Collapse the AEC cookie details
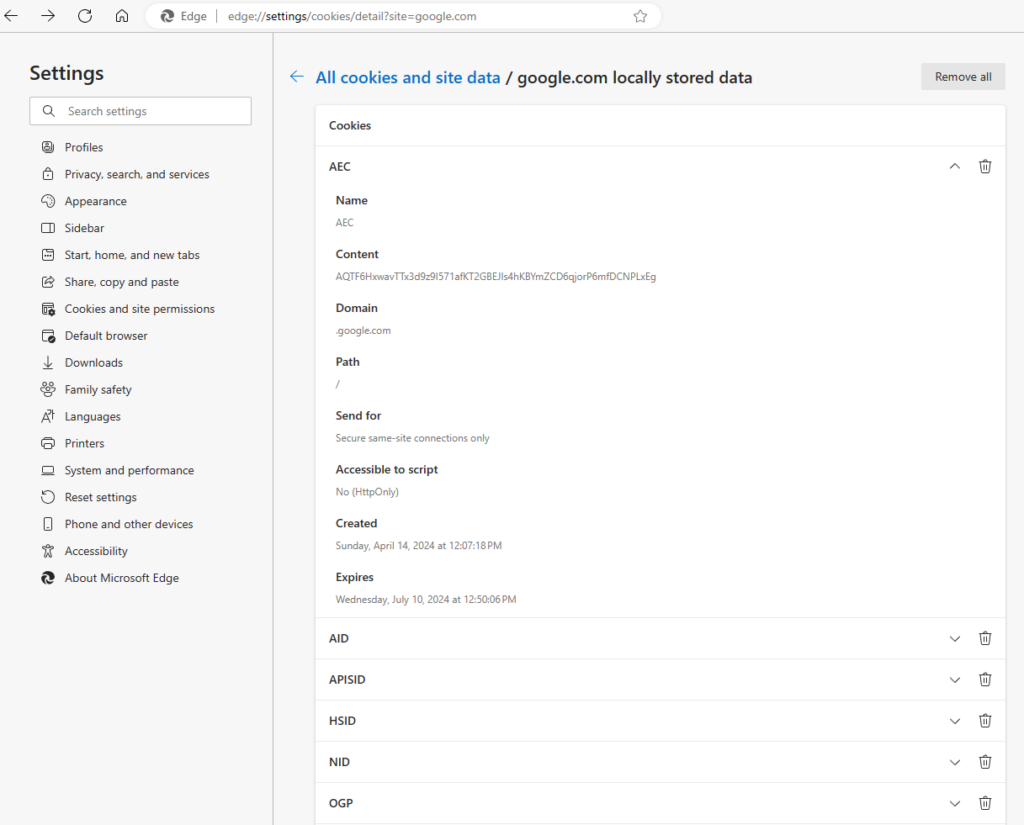The image size is (1024, 825). (x=955, y=167)
